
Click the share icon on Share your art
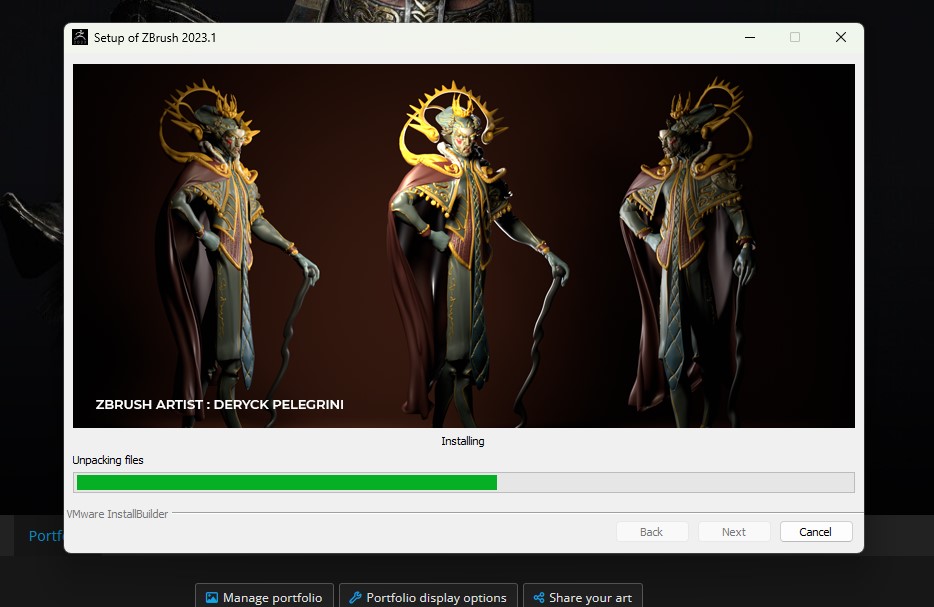click(x=539, y=597)
